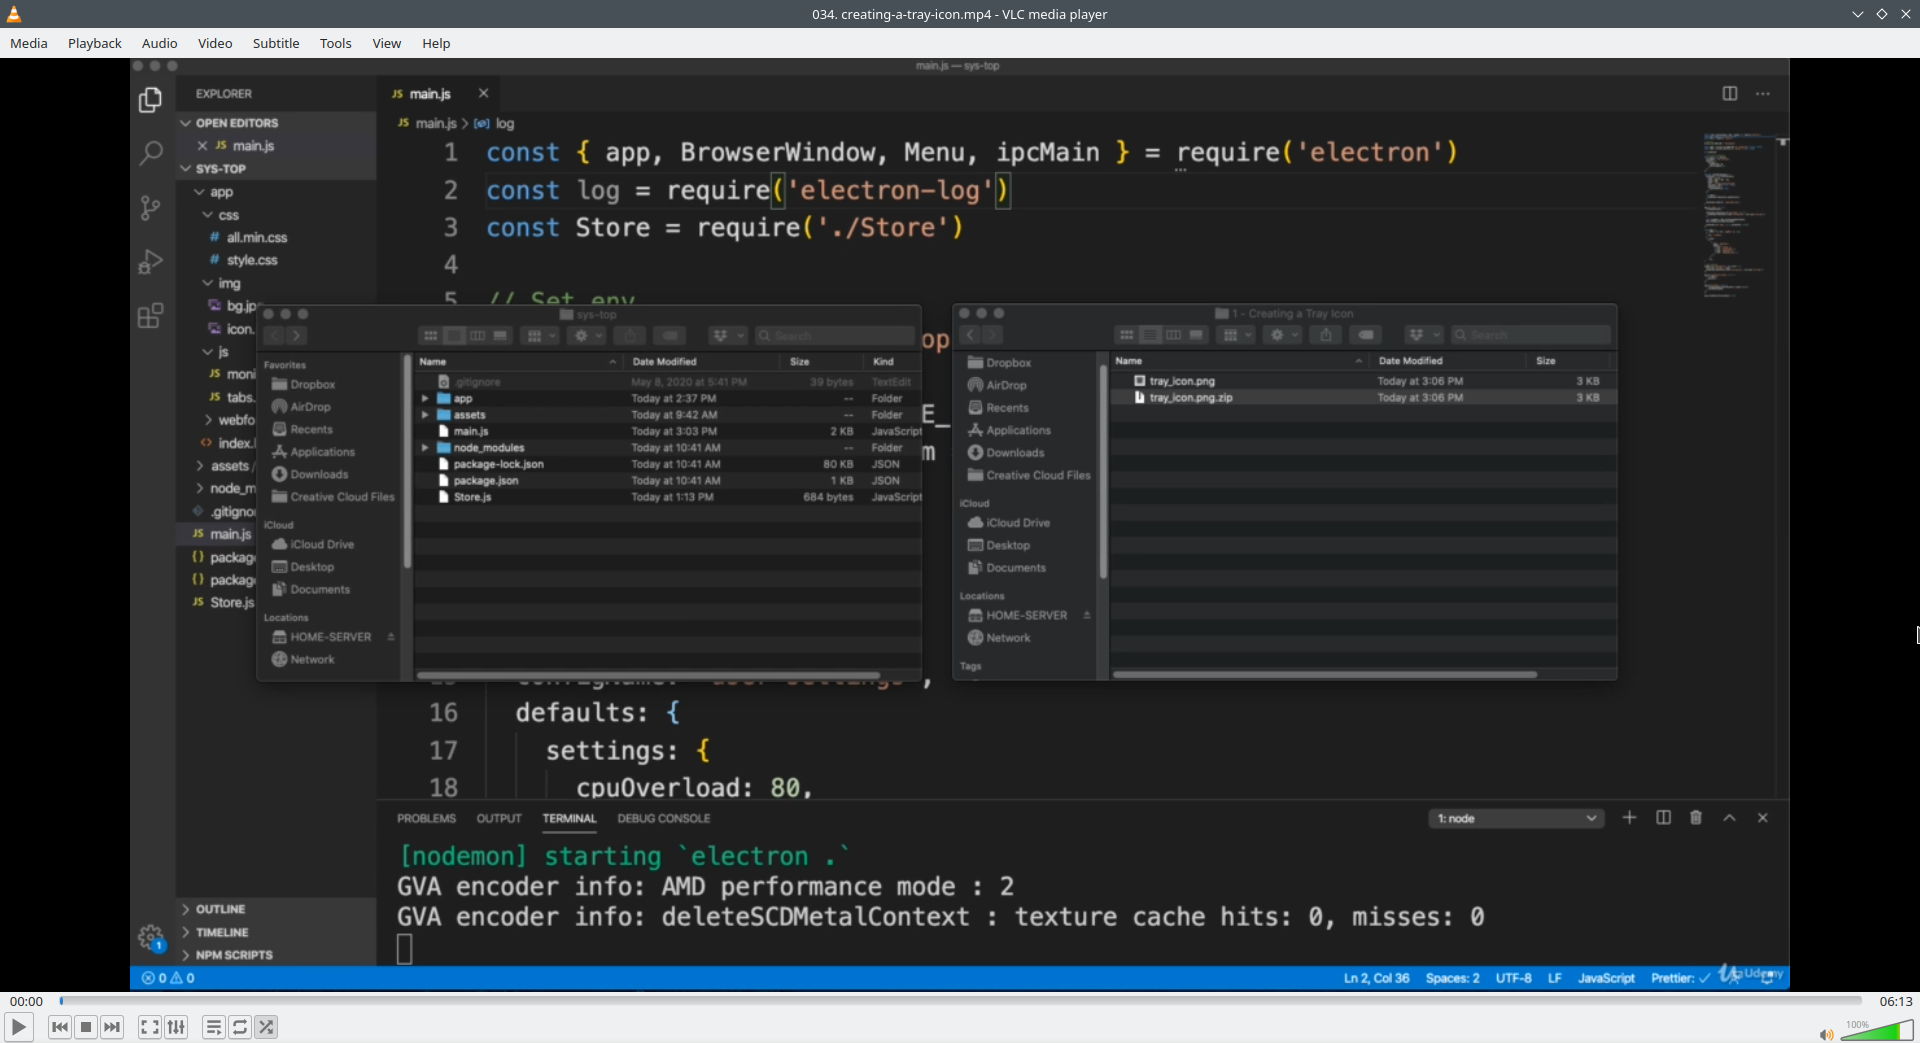The height and width of the screenshot is (1043, 1920).
Task: Open VLC extended settings (equalizer sliders icon)
Action: click(176, 1027)
